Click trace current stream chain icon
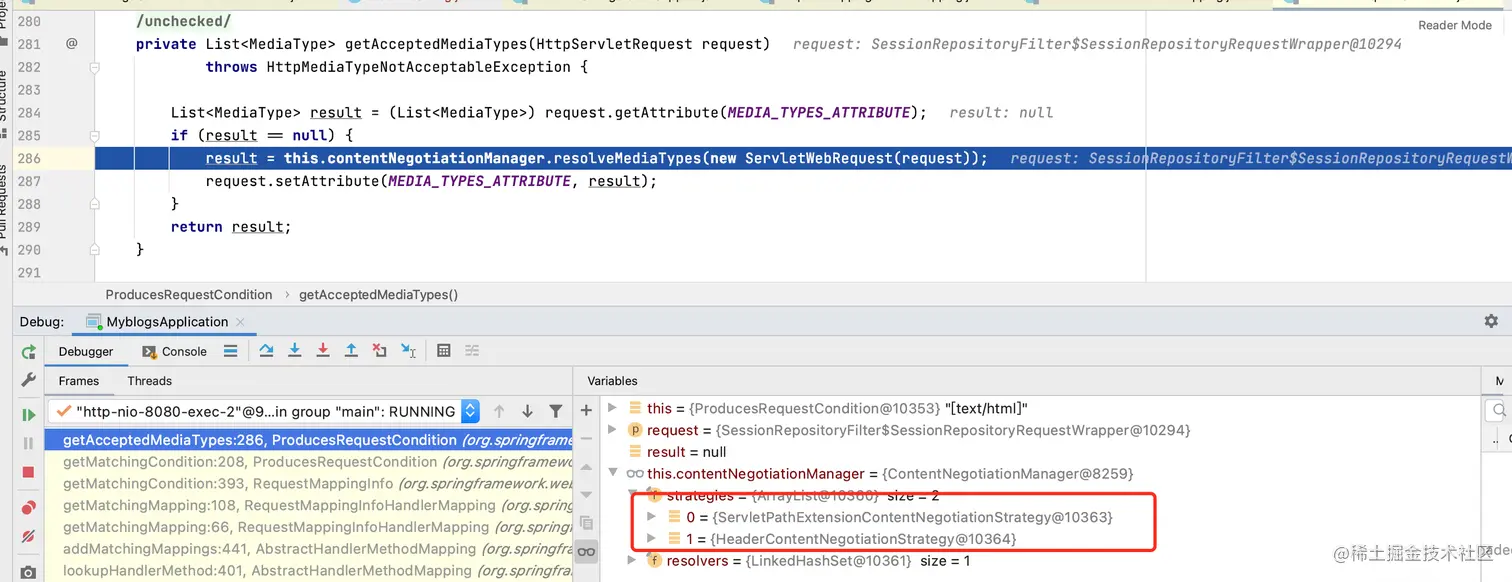Image resolution: width=1512 pixels, height=582 pixels. (x=472, y=351)
